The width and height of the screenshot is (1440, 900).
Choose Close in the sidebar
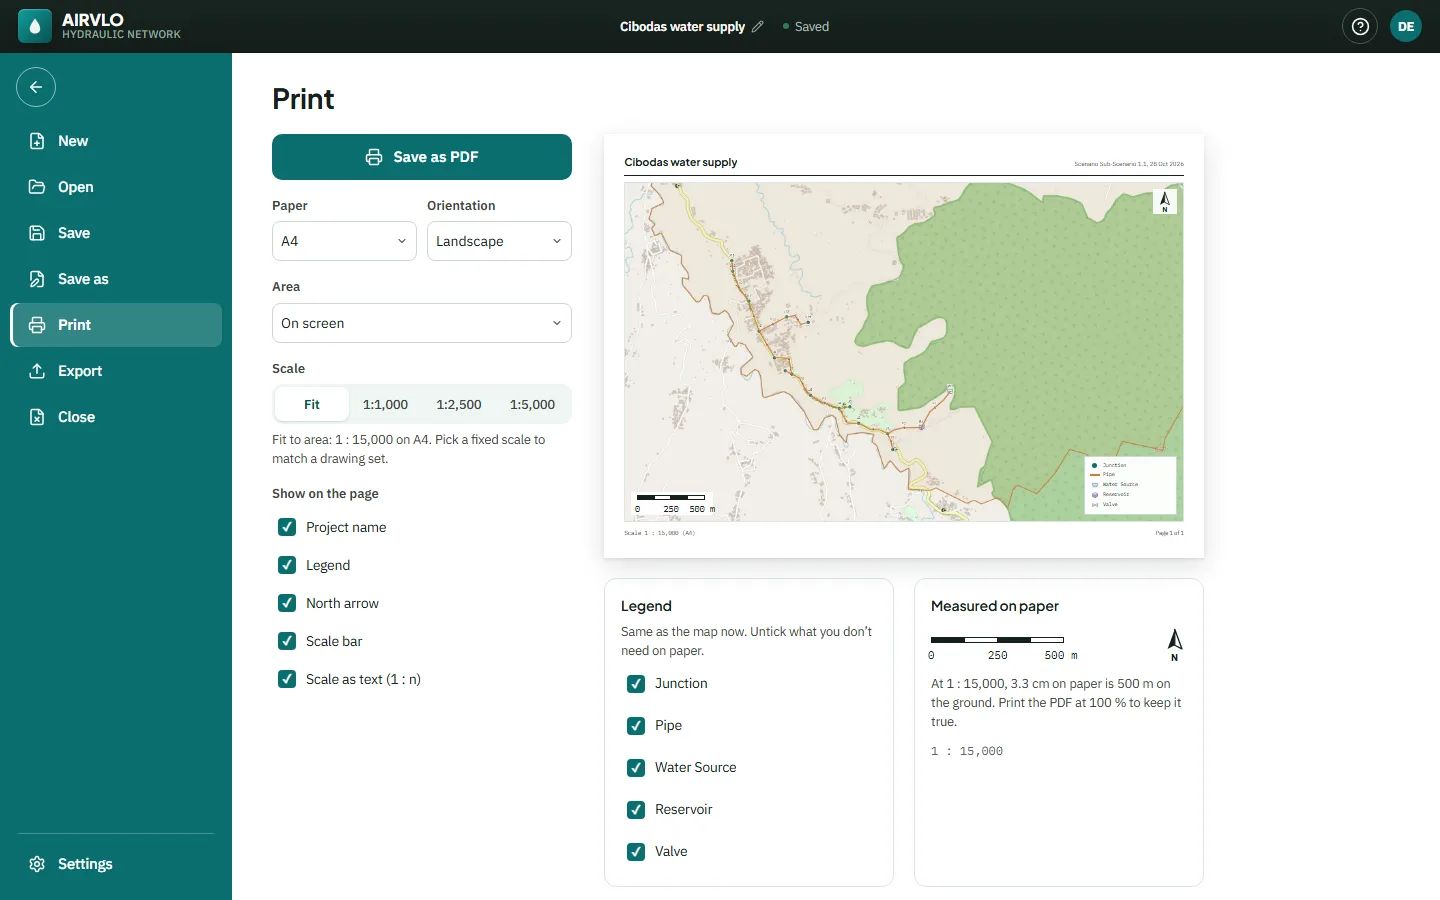pyautogui.click(x=116, y=417)
